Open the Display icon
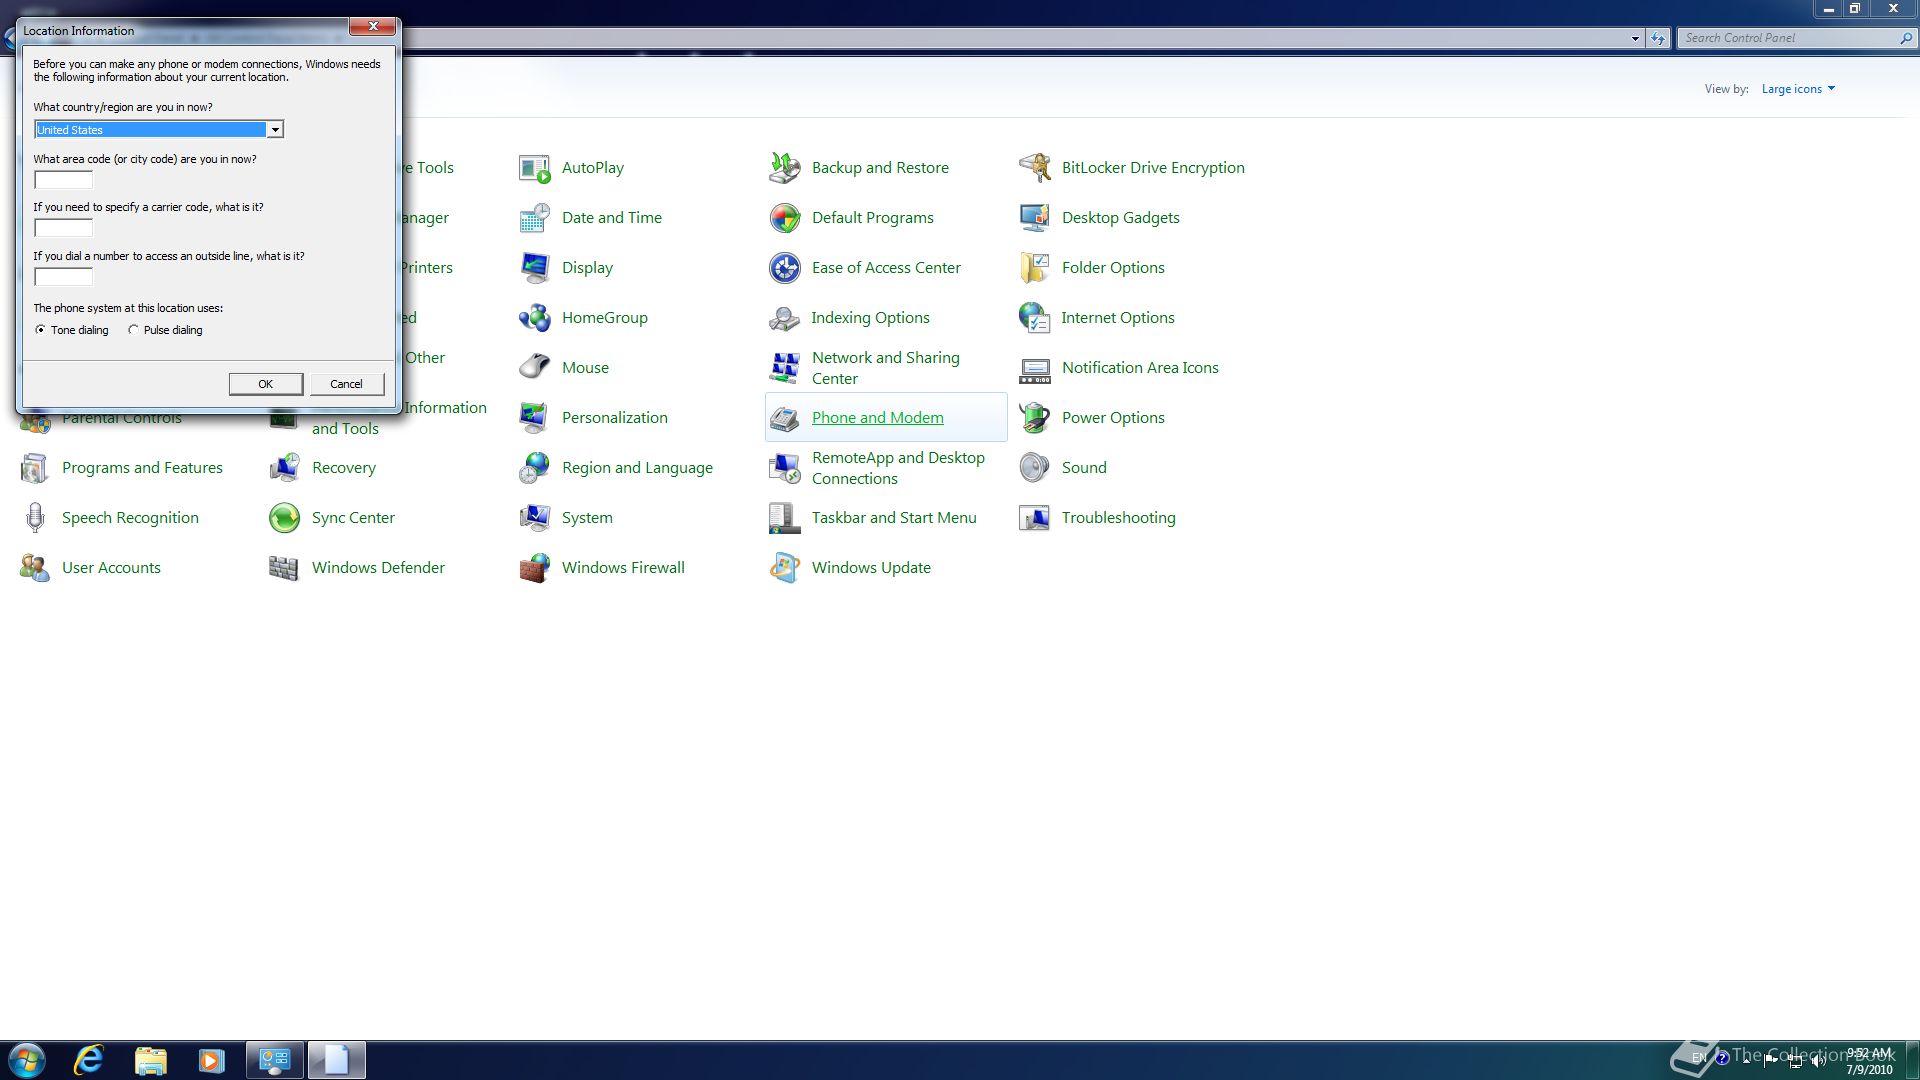Screen dimensions: 1920x1080 (x=534, y=268)
